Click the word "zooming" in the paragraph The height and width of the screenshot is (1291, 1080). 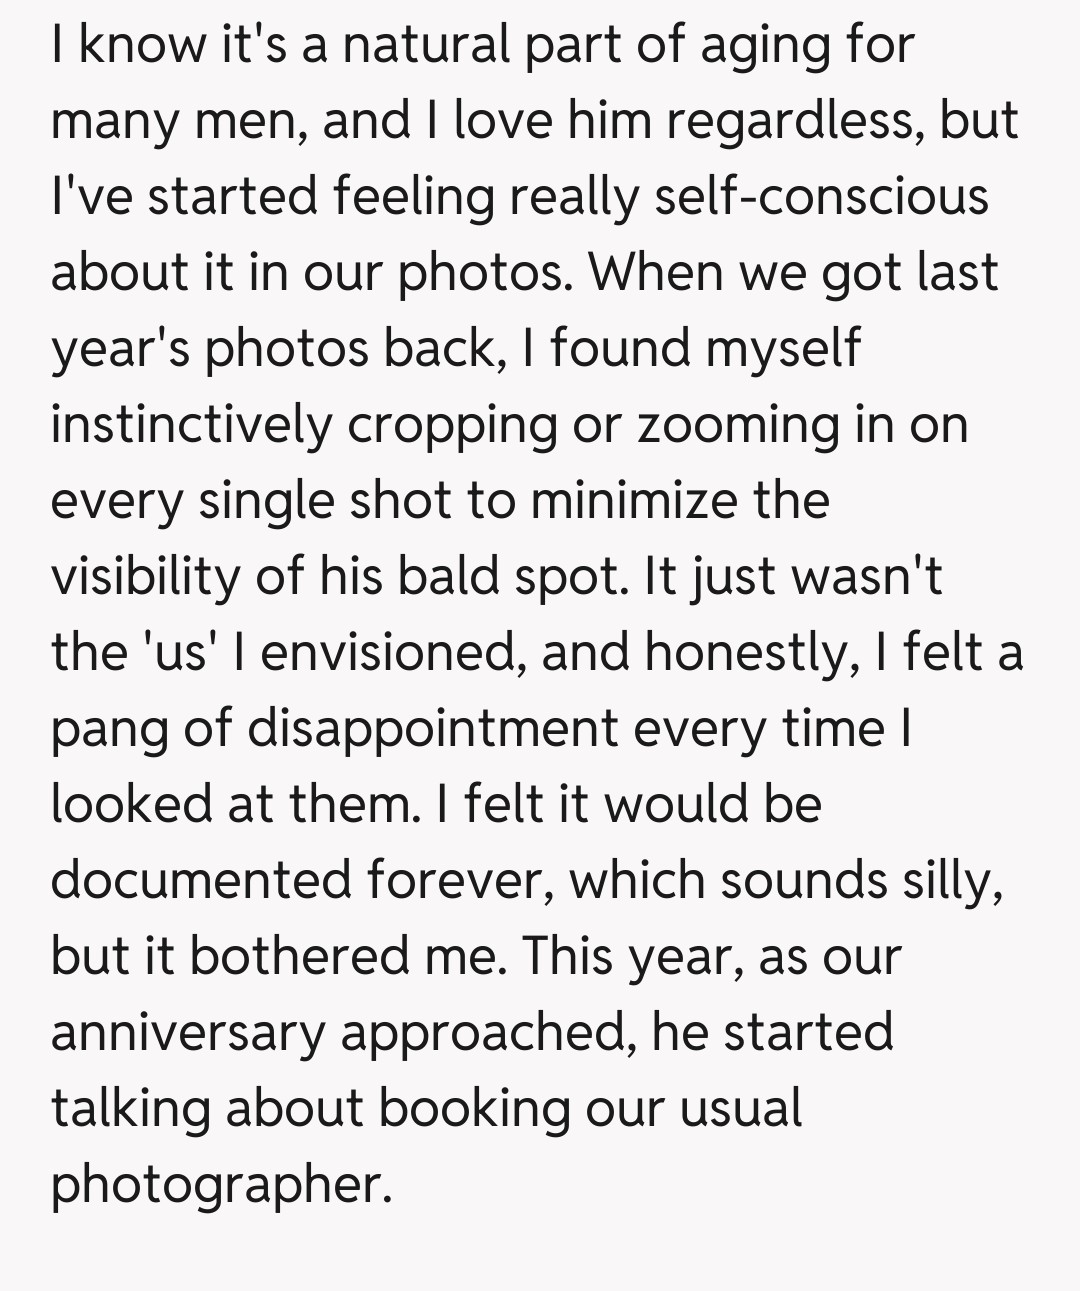(739, 424)
